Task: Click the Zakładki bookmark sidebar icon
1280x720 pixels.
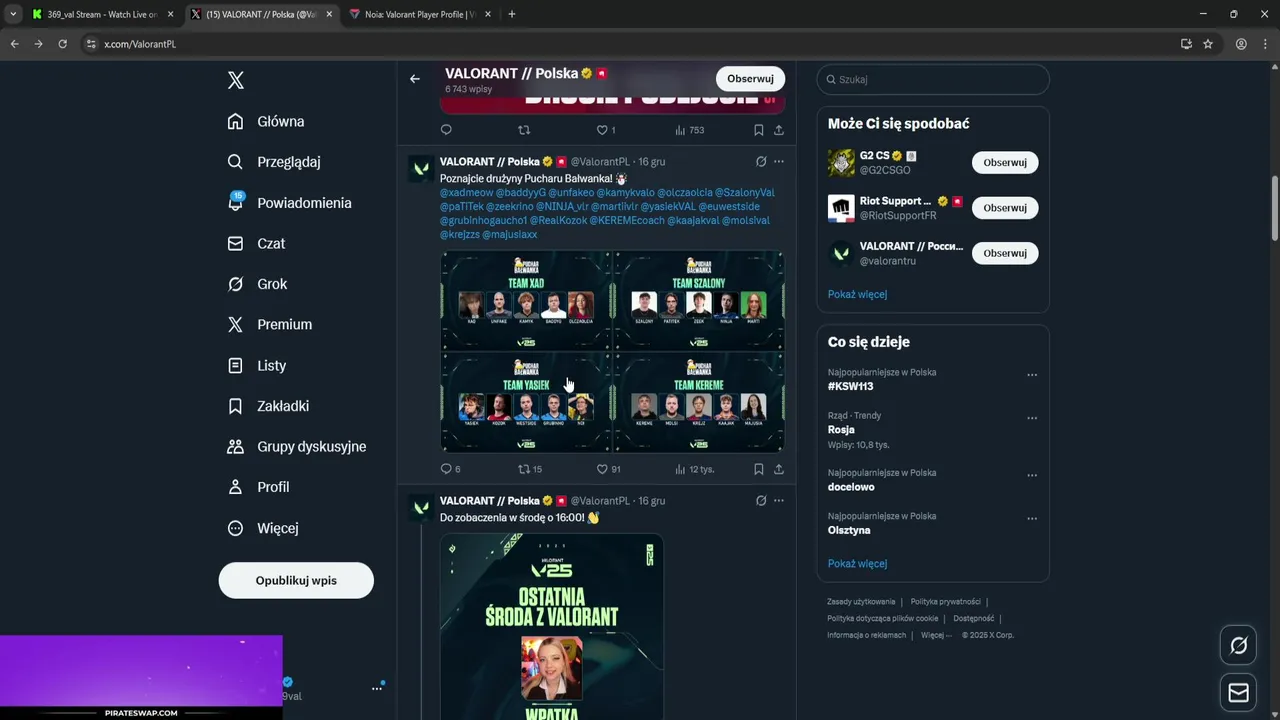Action: pyautogui.click(x=235, y=406)
